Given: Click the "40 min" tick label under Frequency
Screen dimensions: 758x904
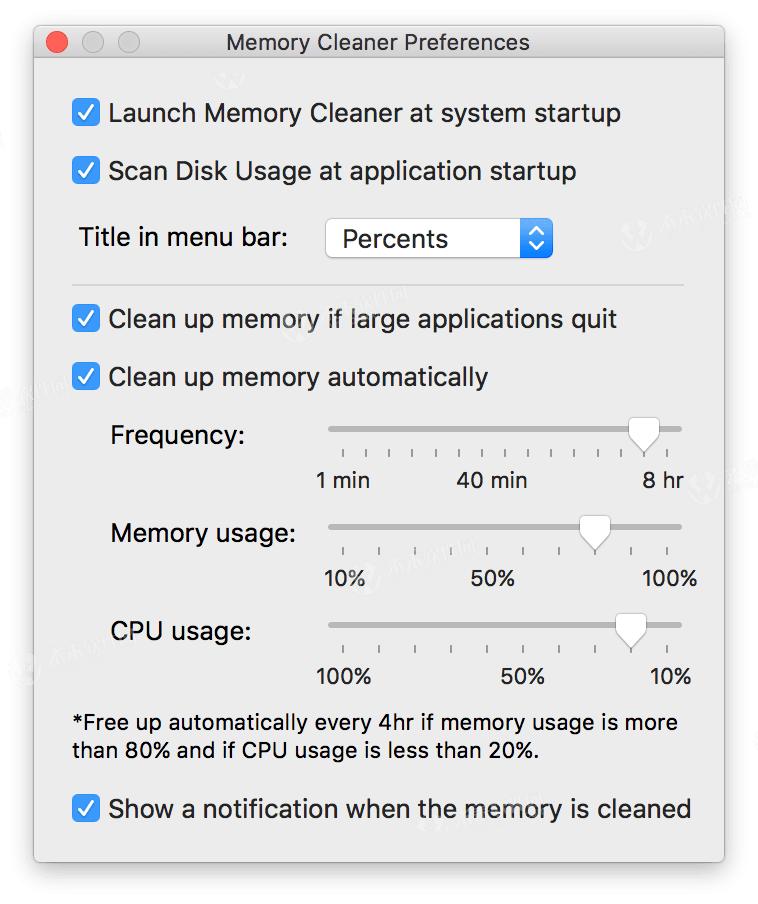Looking at the screenshot, I should point(491,480).
